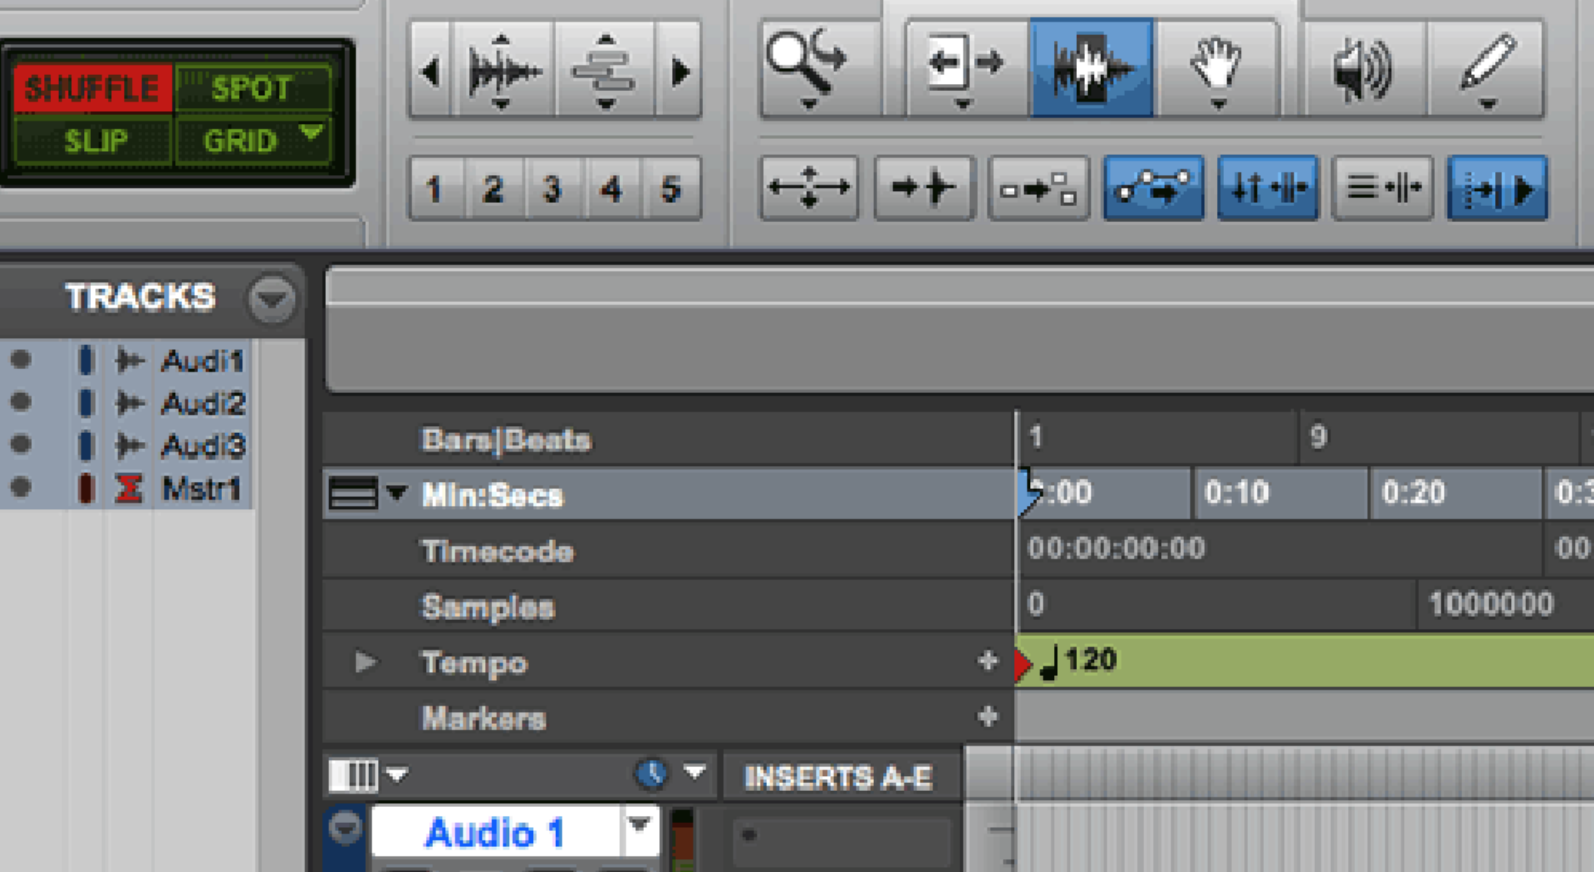
Task: Select Mstr1 in the tracks list
Action: pos(200,489)
